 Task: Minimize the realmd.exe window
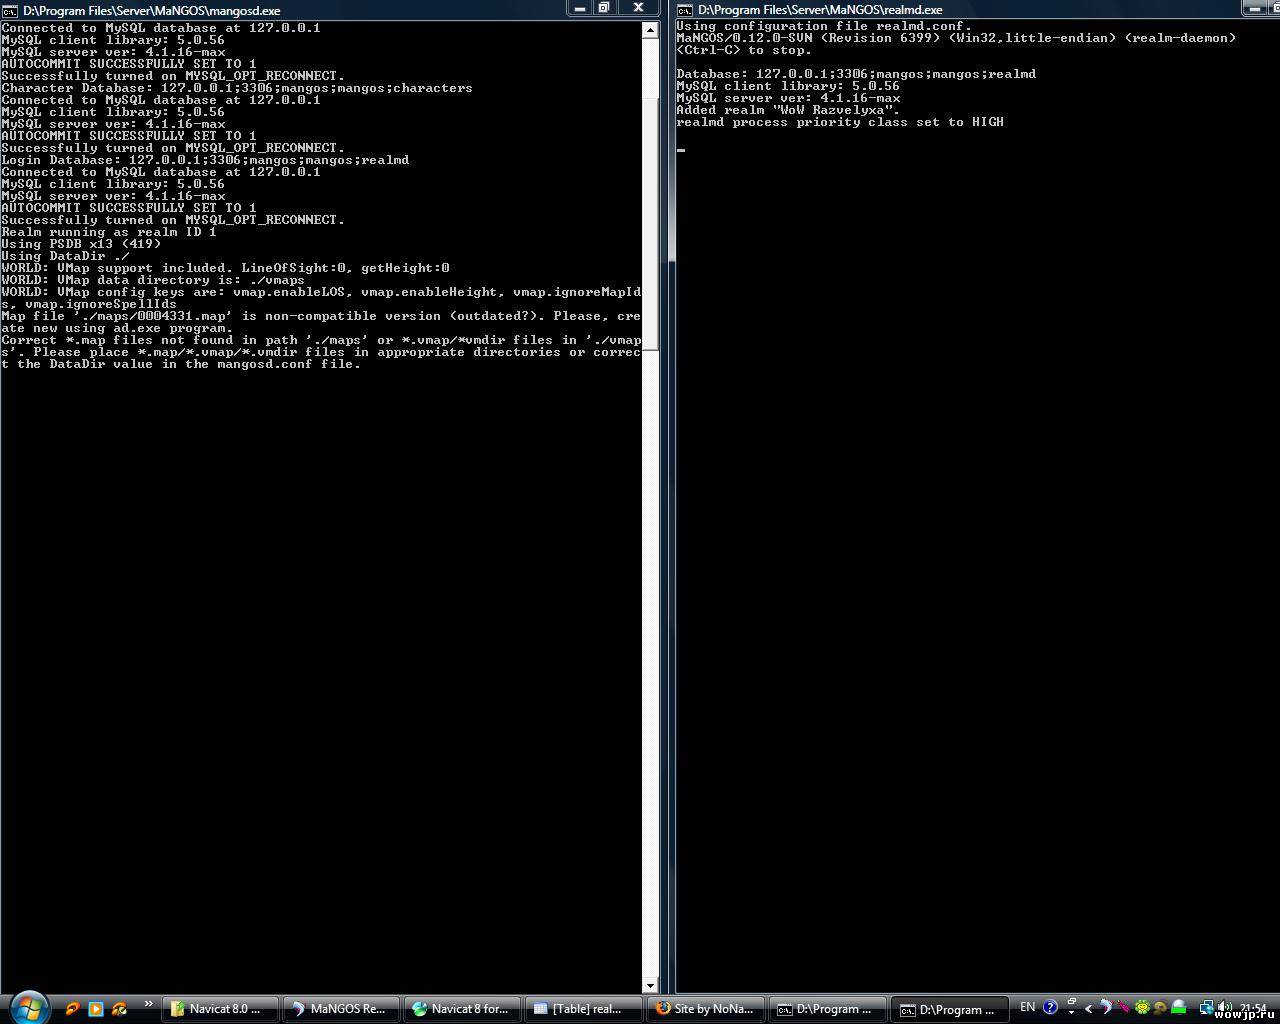pos(1257,8)
